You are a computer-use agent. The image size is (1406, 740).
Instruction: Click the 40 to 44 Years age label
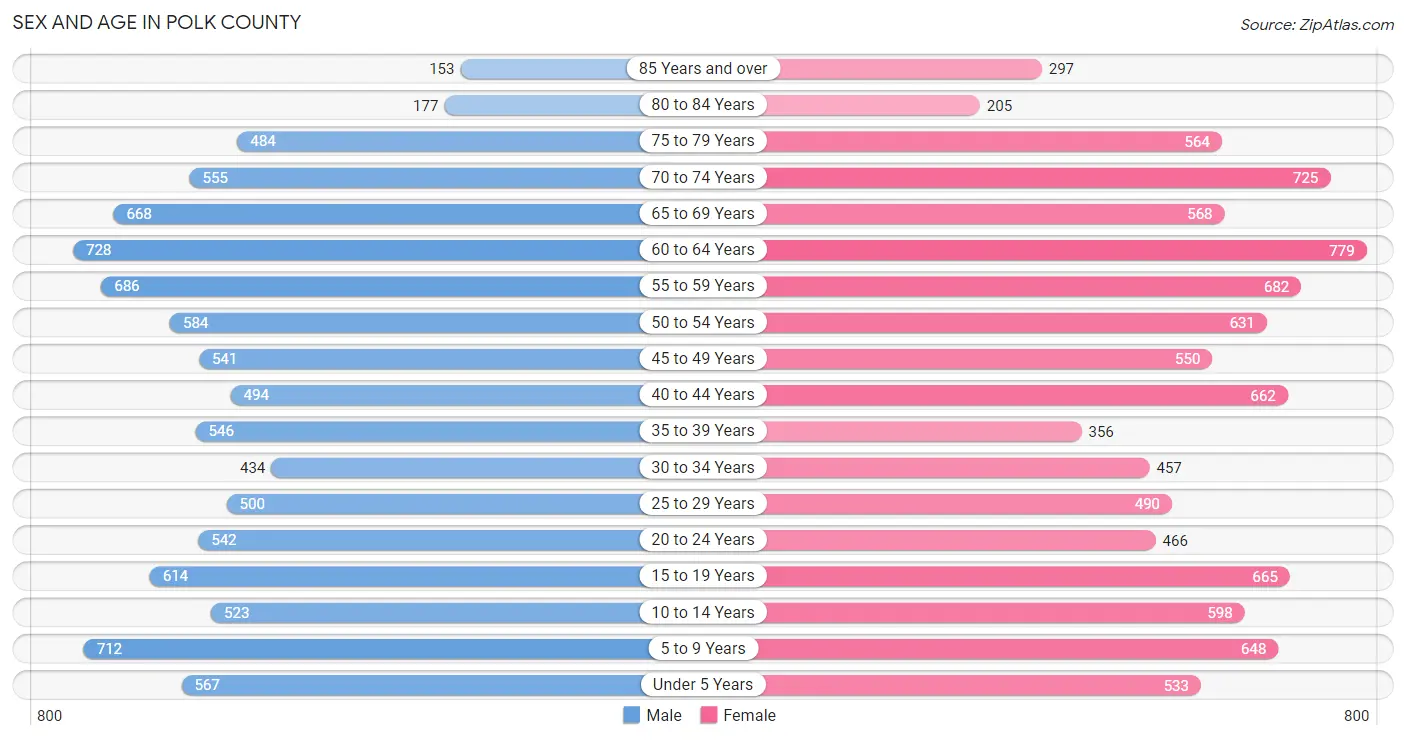coord(703,395)
